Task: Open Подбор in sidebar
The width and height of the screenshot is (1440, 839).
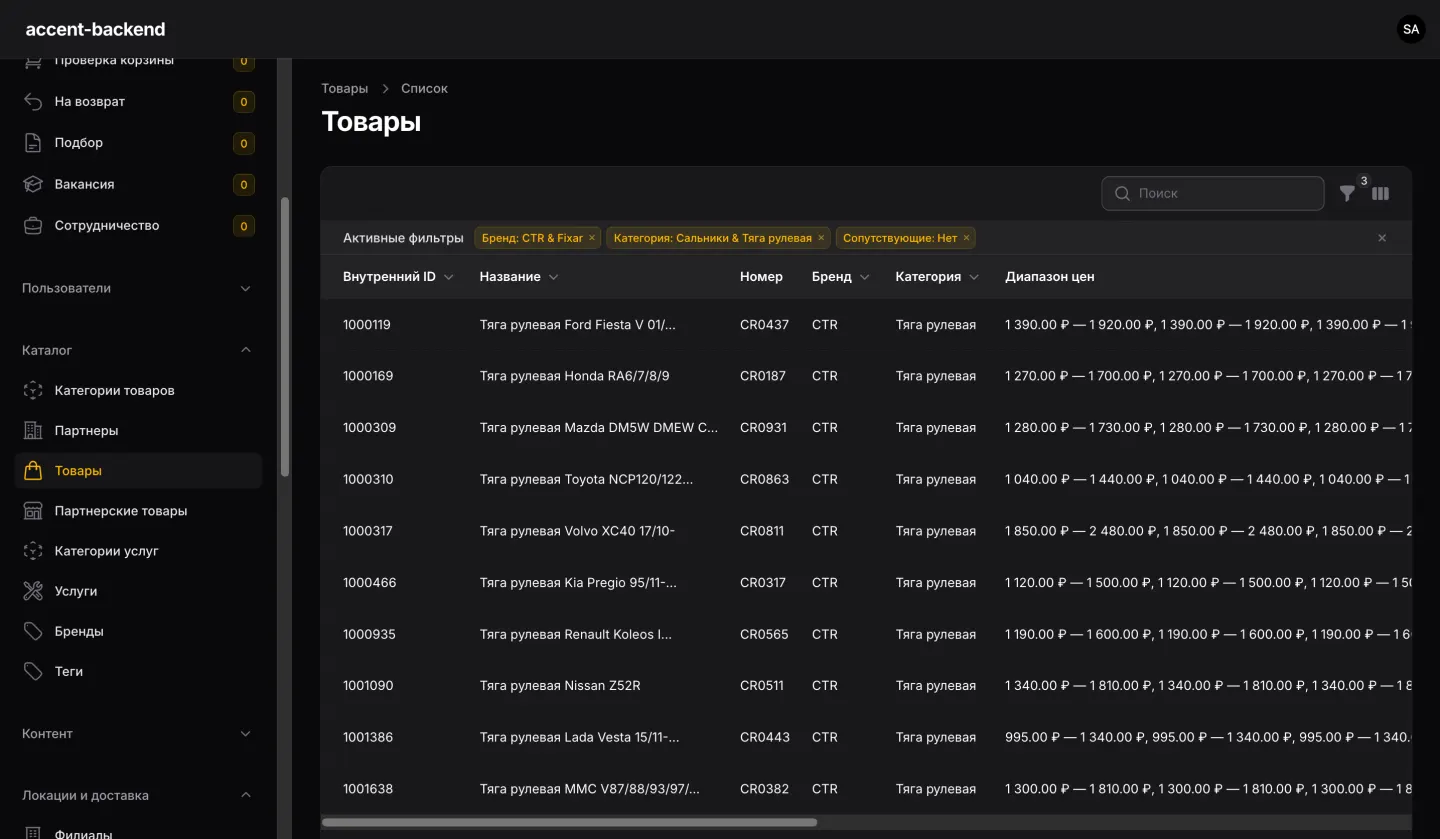Action: coord(138,143)
